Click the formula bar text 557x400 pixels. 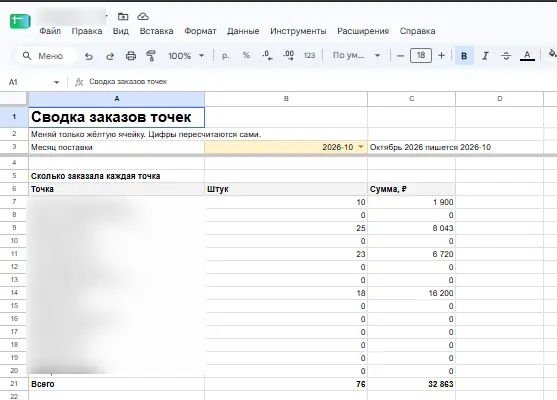tap(128, 82)
